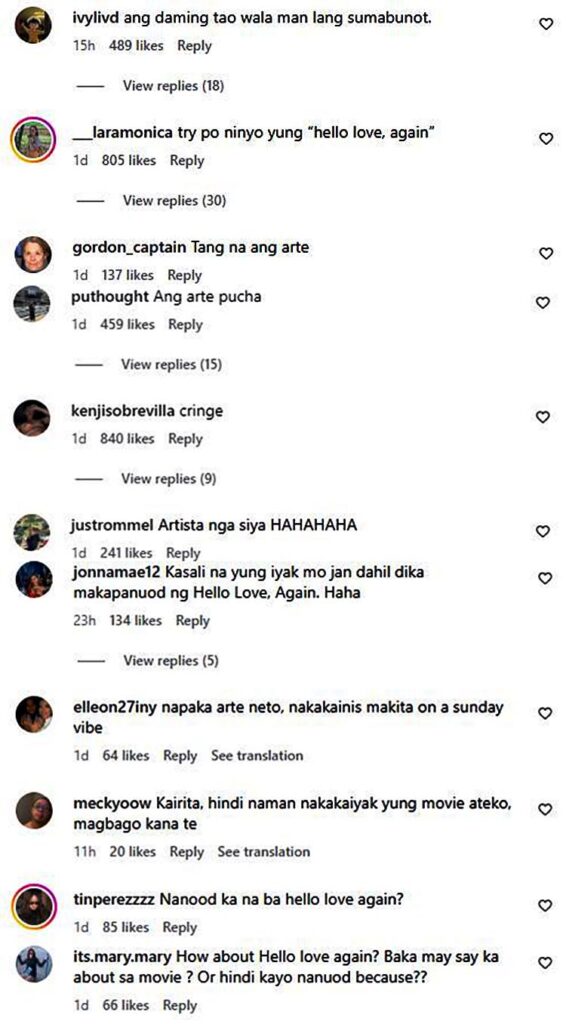
Task: Tap heart beside justrommel's comment
Action: tap(542, 532)
